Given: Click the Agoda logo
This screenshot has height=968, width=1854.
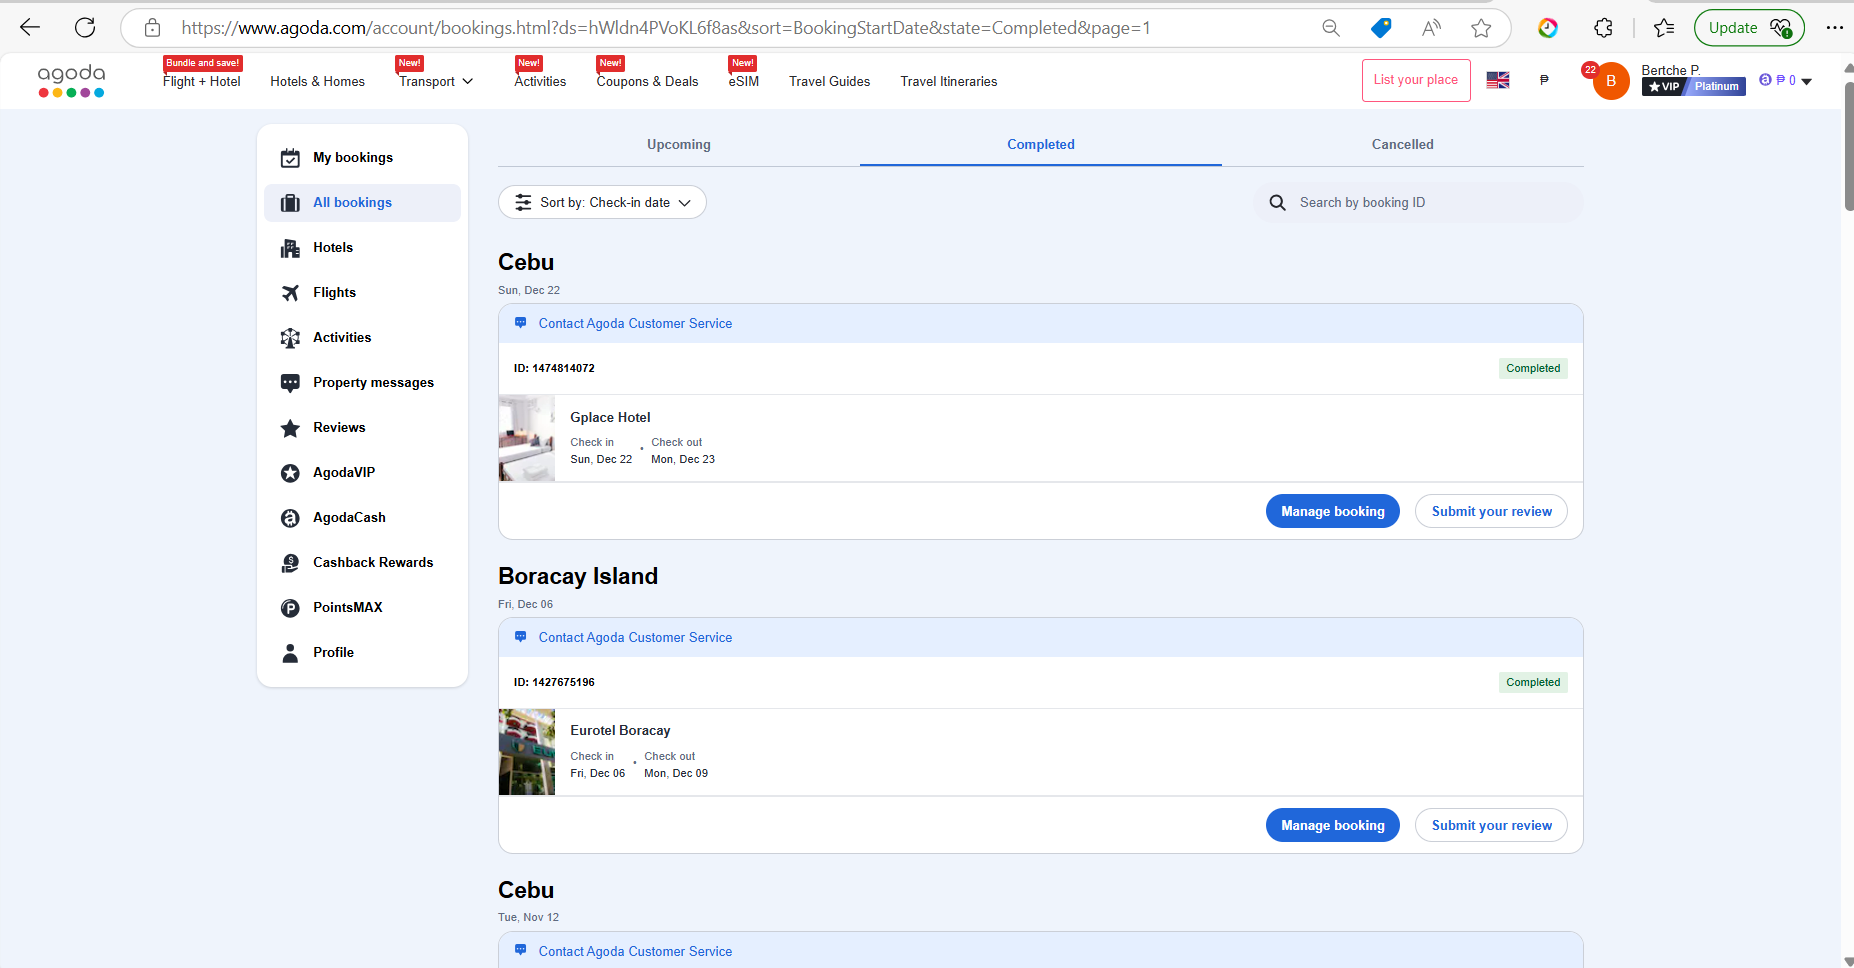Looking at the screenshot, I should [71, 80].
